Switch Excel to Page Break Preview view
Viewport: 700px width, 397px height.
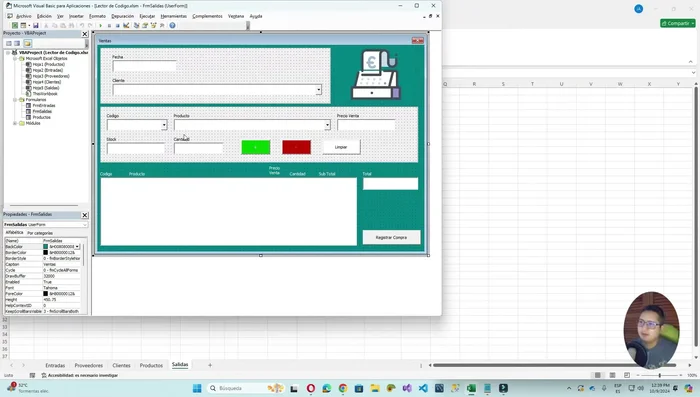point(627,375)
